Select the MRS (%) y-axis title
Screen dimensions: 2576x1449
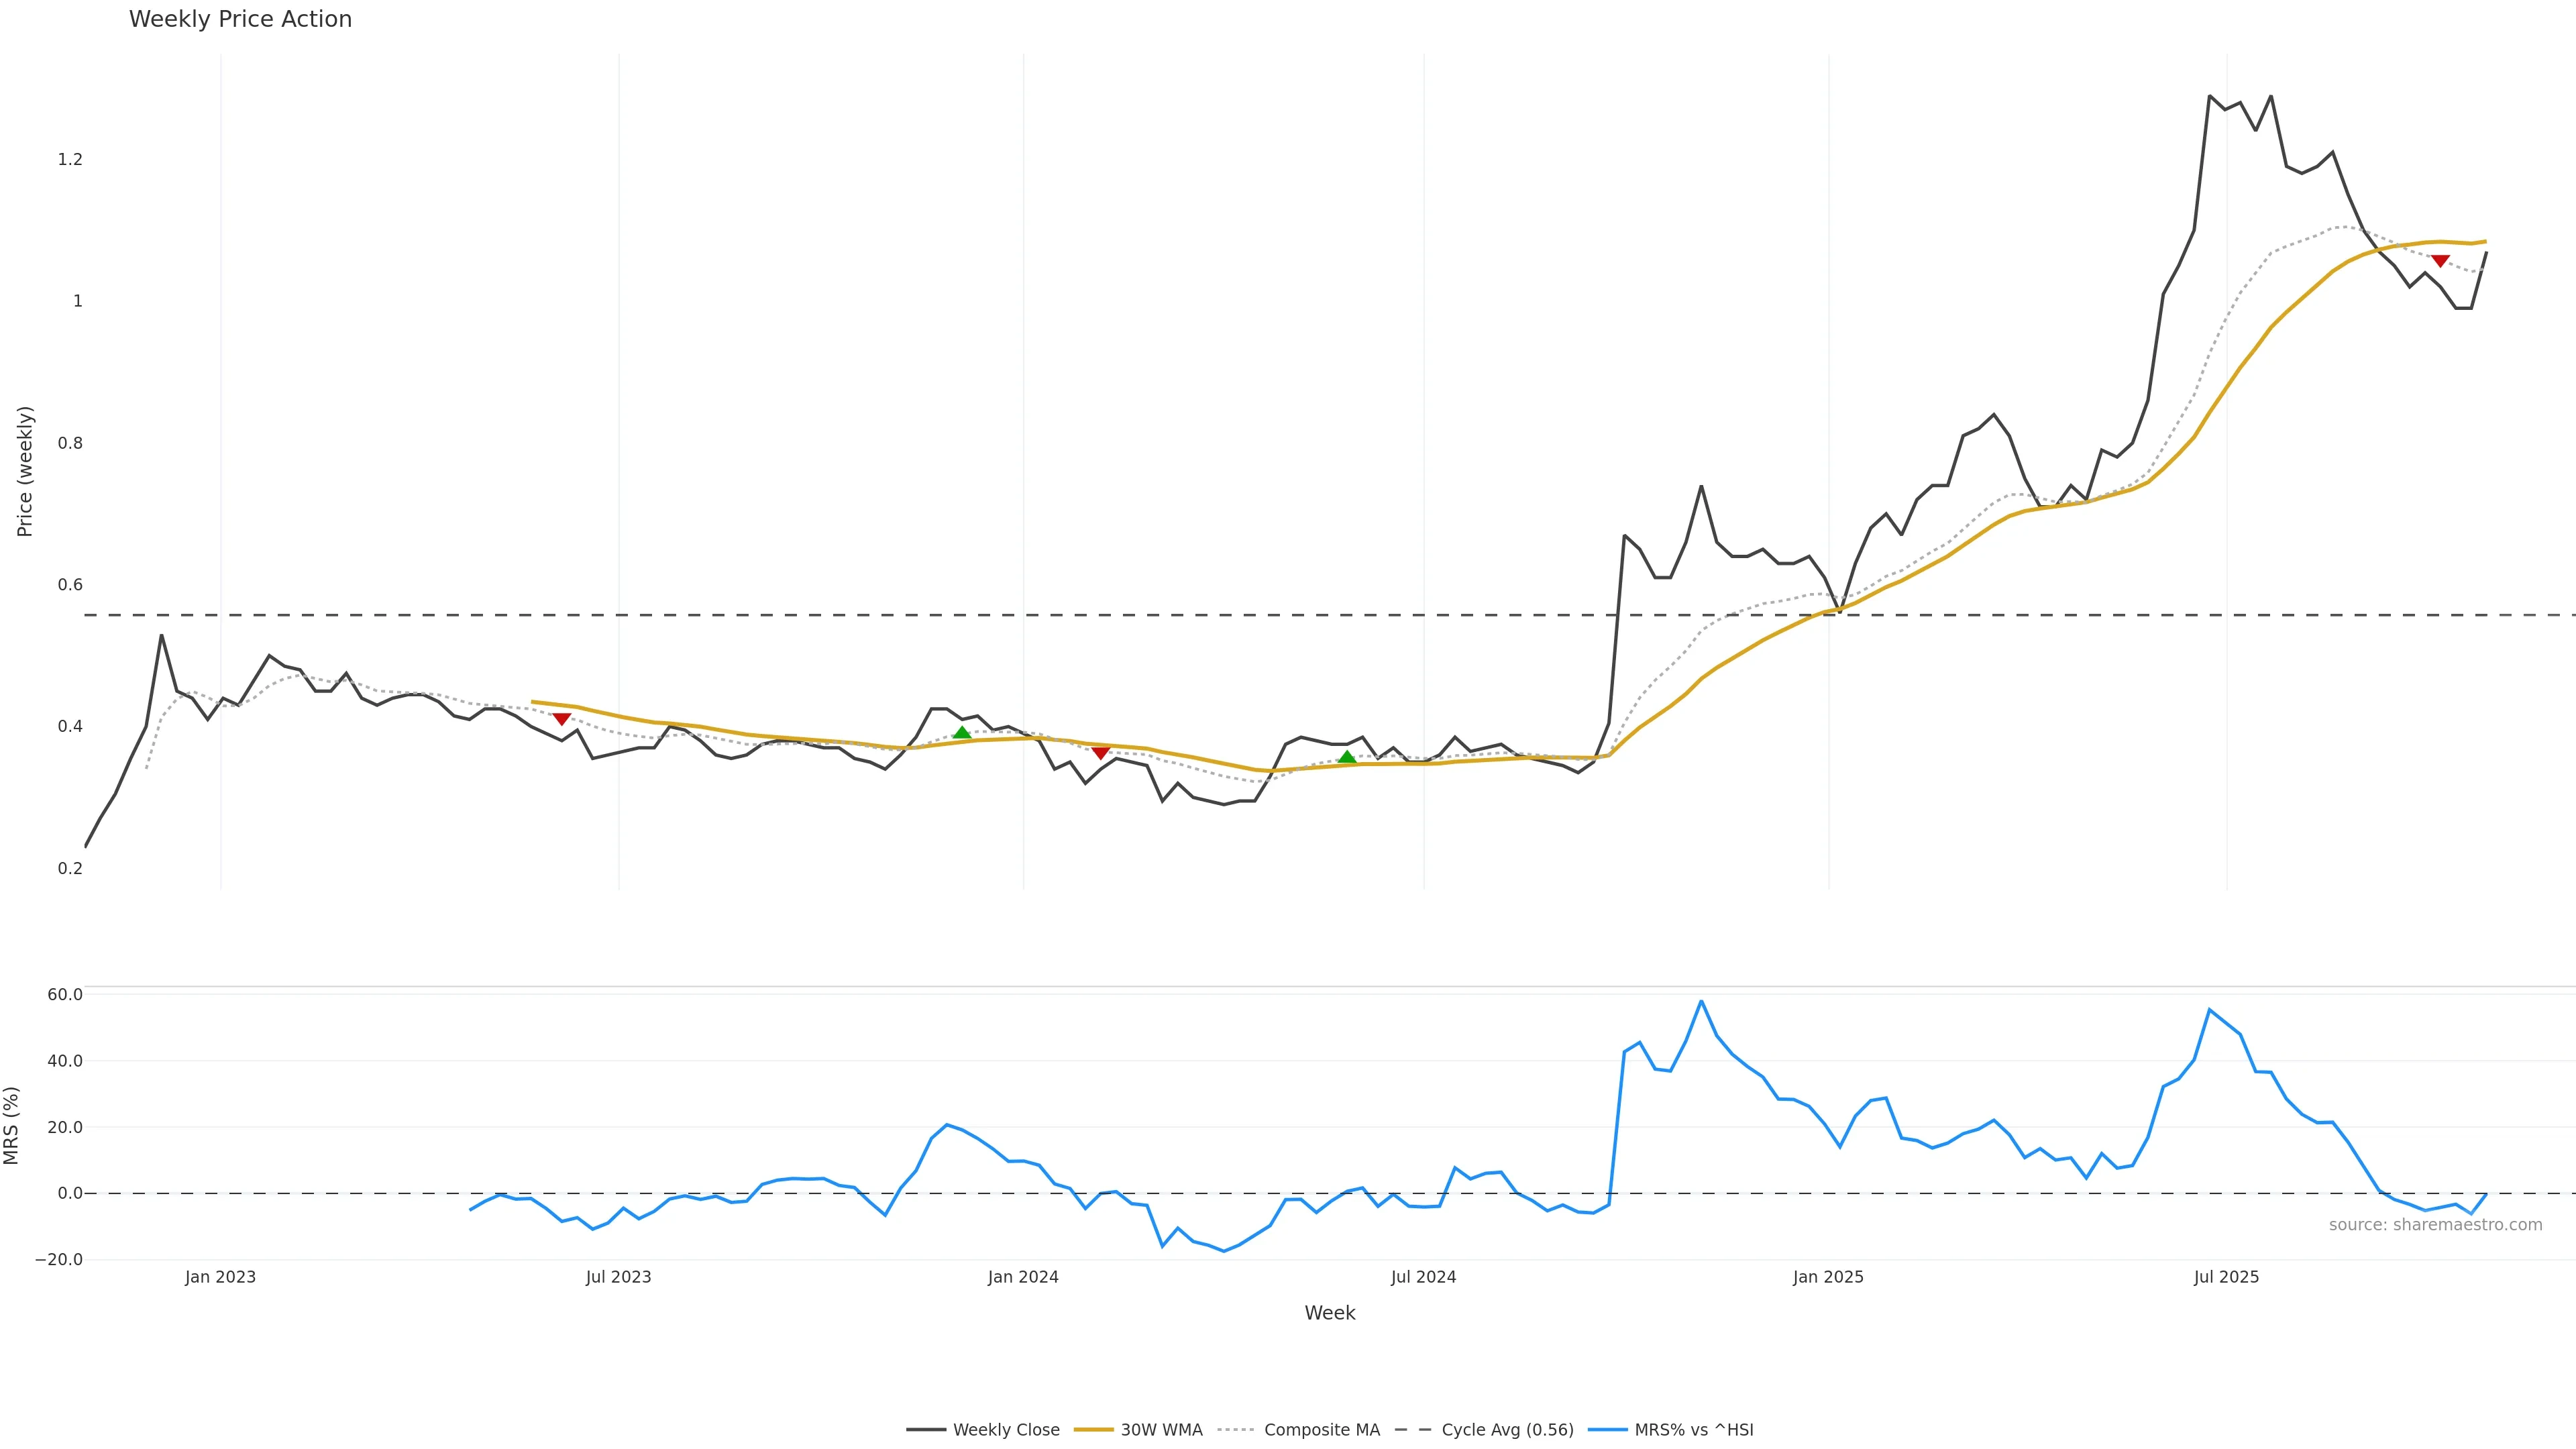pos(12,1125)
